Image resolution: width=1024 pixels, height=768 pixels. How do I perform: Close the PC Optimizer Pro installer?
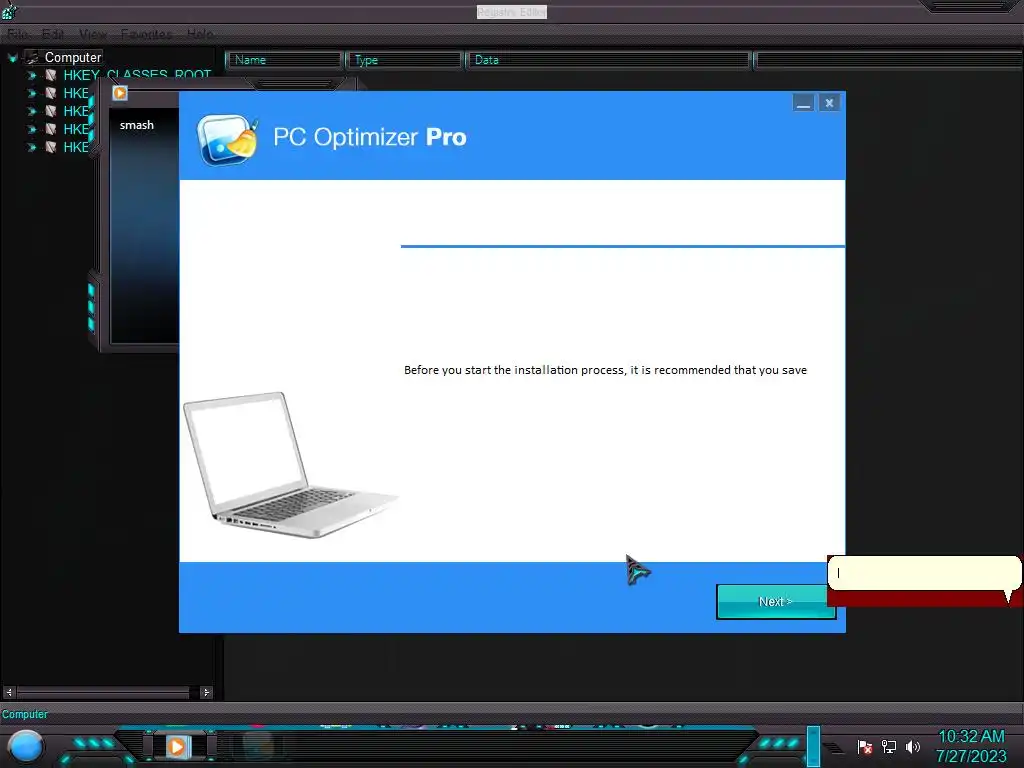[829, 103]
